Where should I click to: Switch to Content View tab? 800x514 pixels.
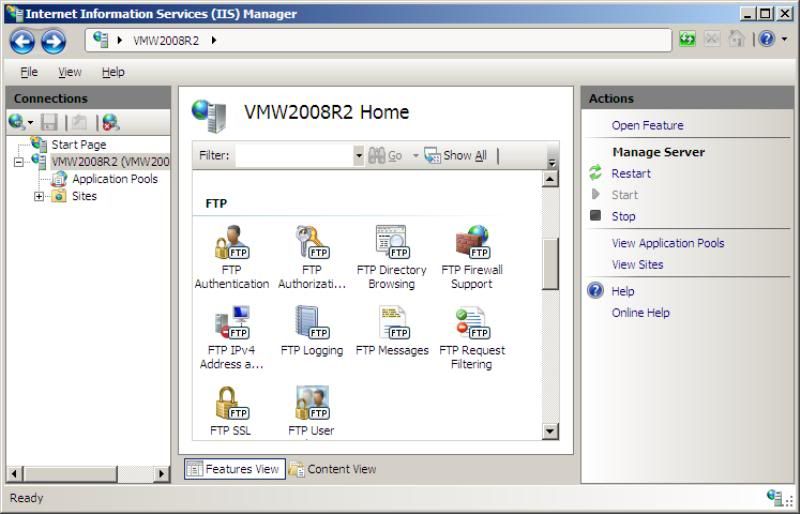tap(333, 469)
